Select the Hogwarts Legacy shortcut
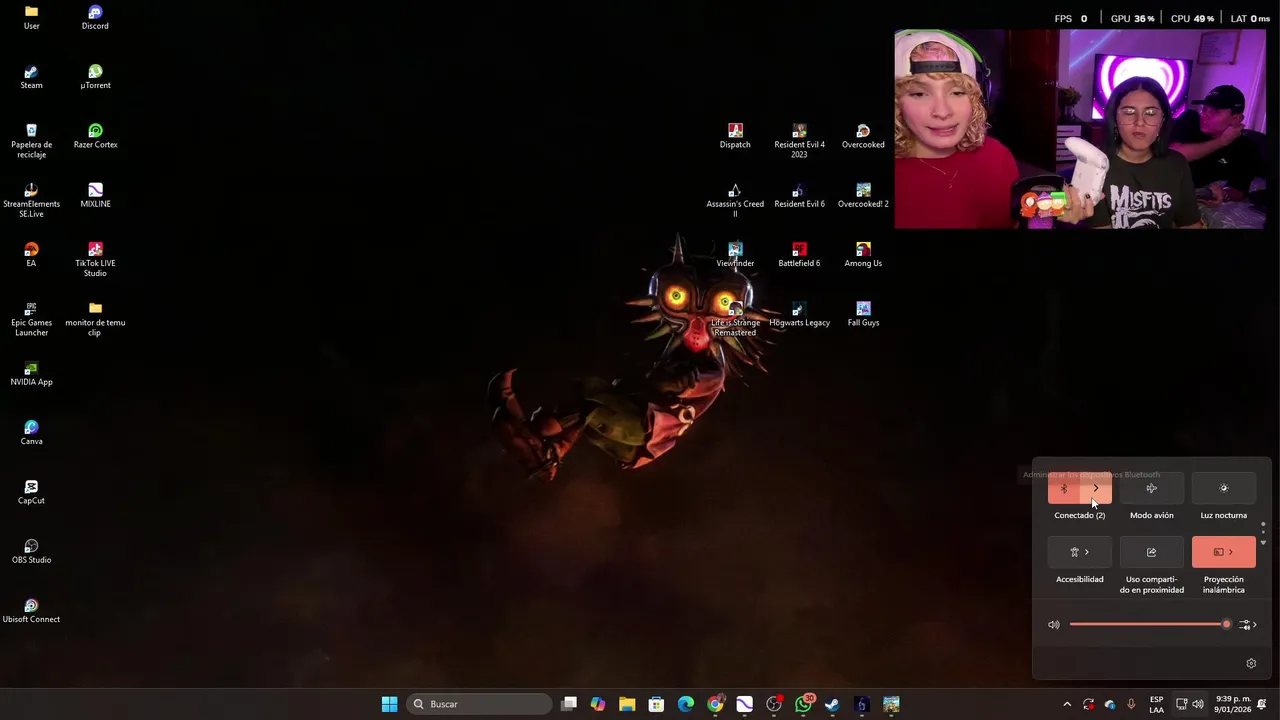The height and width of the screenshot is (720, 1280). 799,314
